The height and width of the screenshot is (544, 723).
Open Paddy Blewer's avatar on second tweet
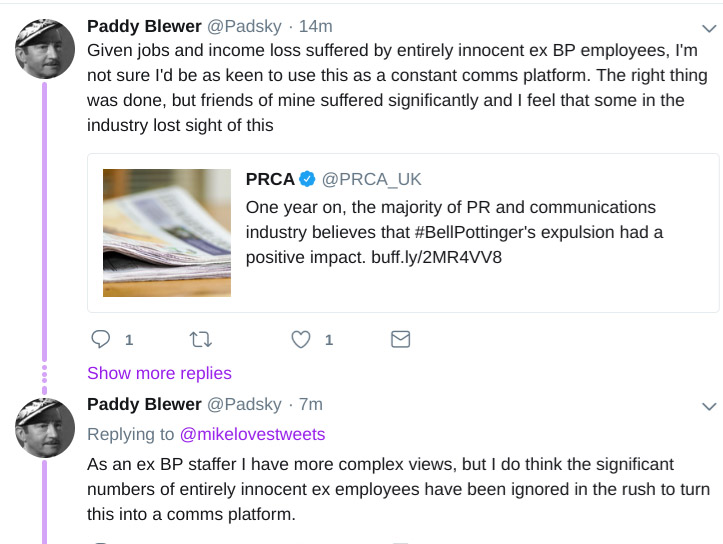pyautogui.click(x=46, y=427)
